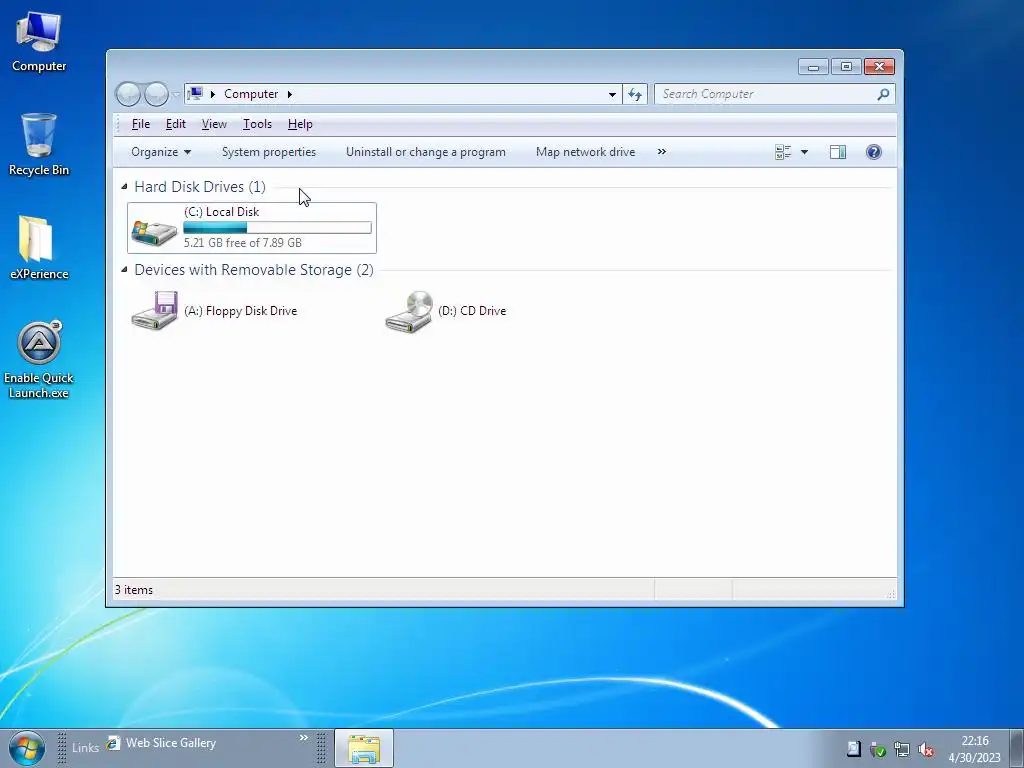Click the (A:) Floppy Disk Drive label
The image size is (1024, 768).
(240, 311)
